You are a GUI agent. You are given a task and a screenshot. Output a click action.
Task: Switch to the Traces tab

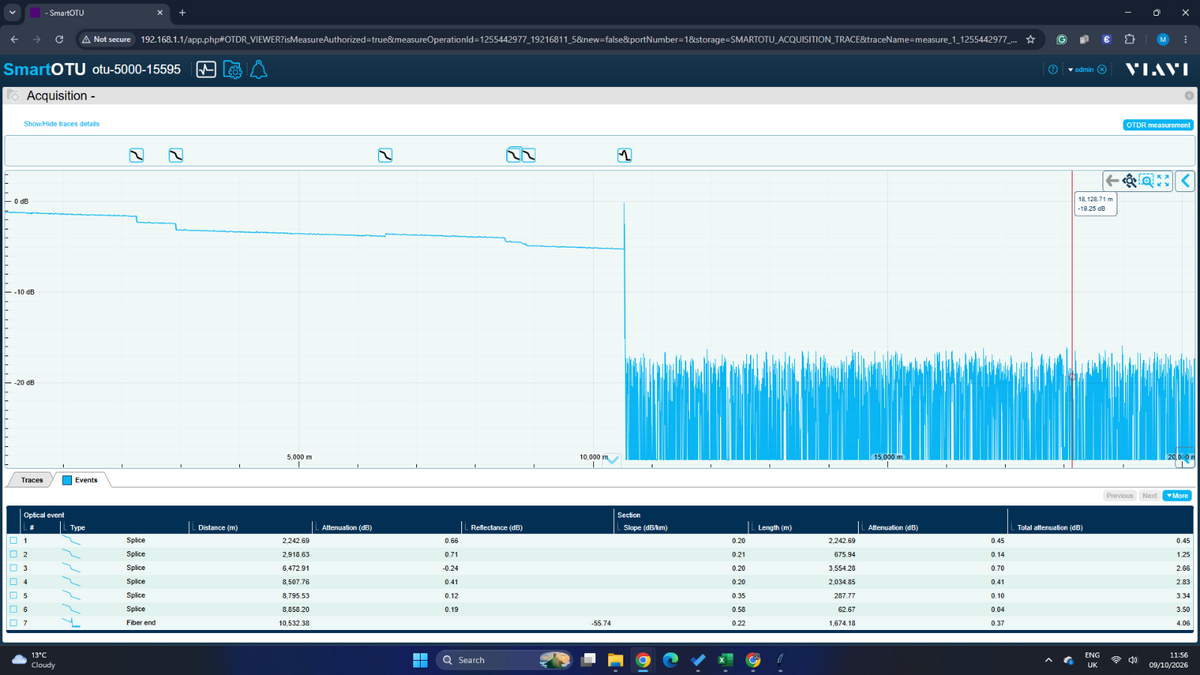coord(32,480)
